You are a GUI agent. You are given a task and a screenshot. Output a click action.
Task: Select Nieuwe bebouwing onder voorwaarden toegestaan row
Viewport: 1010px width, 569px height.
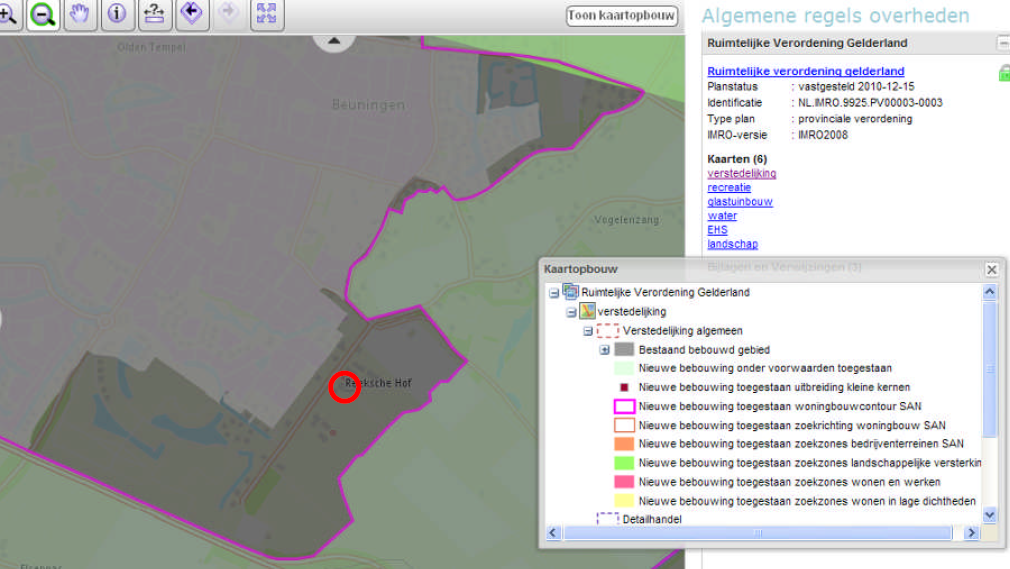(765, 368)
